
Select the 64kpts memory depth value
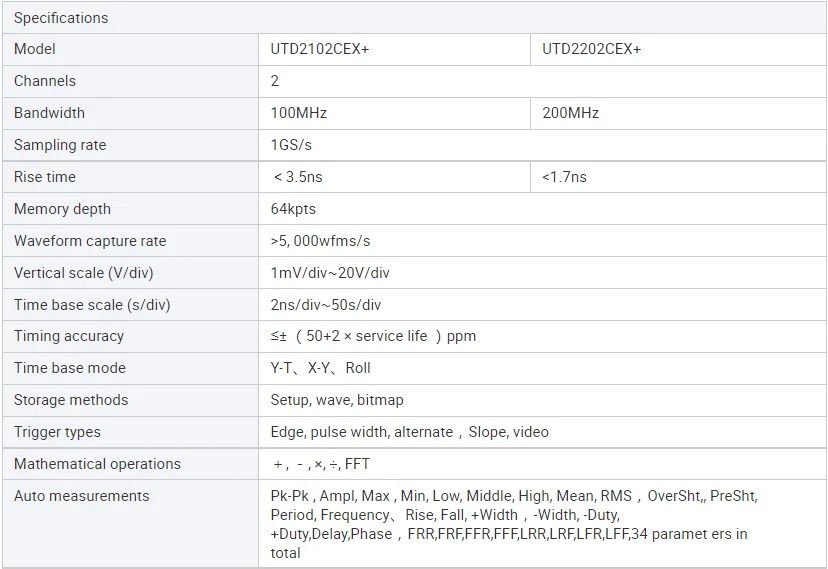coord(294,209)
